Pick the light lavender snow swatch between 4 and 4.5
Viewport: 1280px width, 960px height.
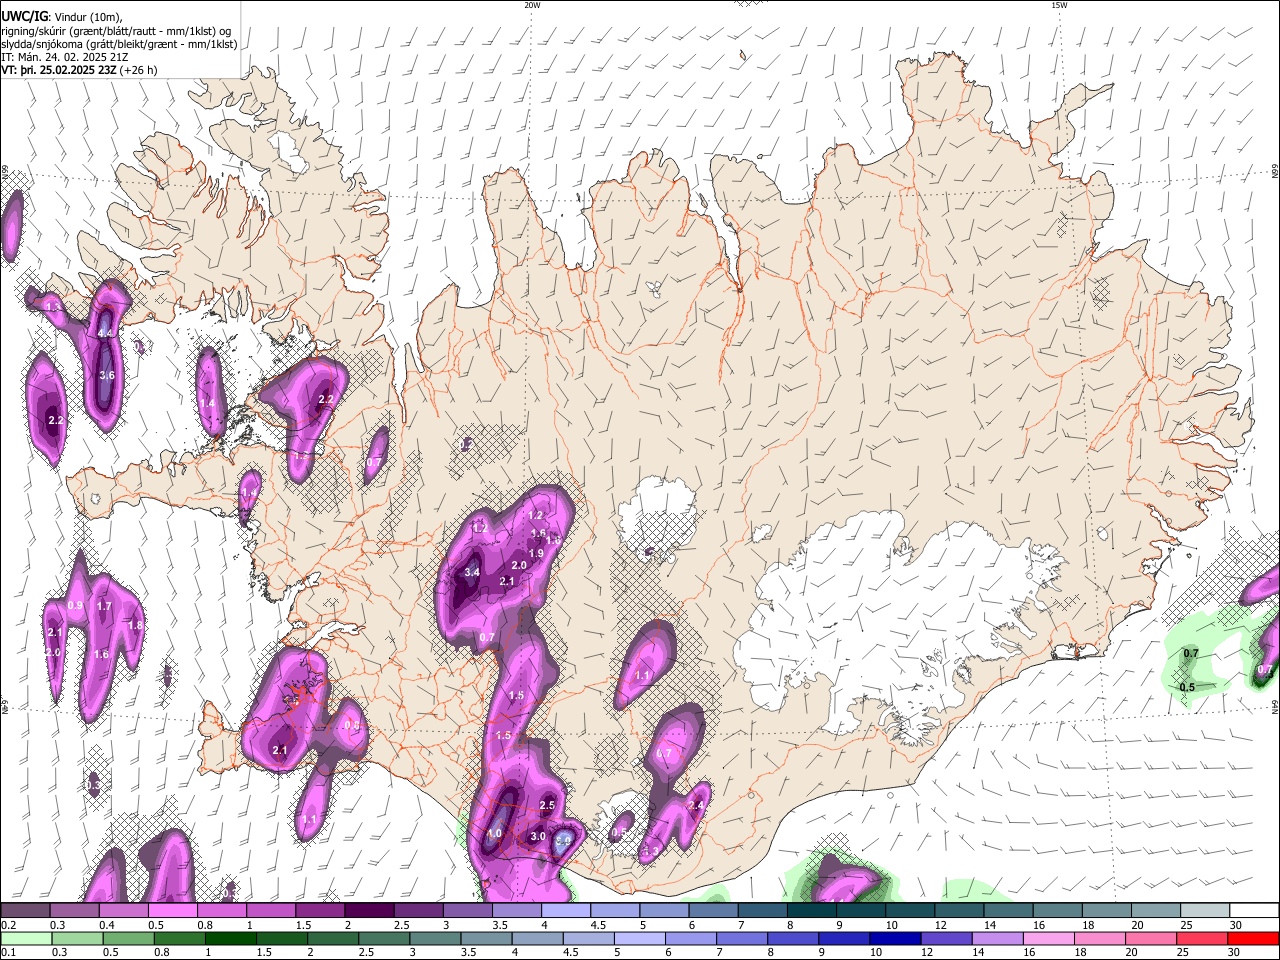click(566, 910)
